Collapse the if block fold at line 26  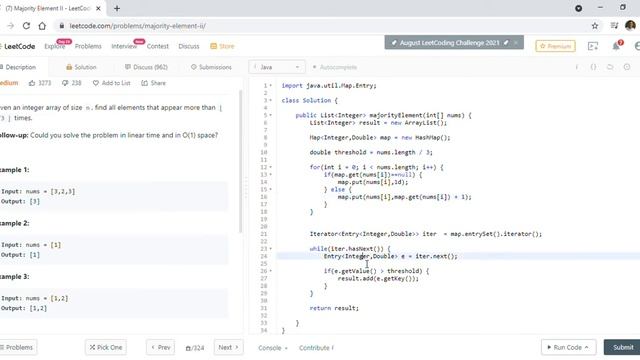click(271, 271)
